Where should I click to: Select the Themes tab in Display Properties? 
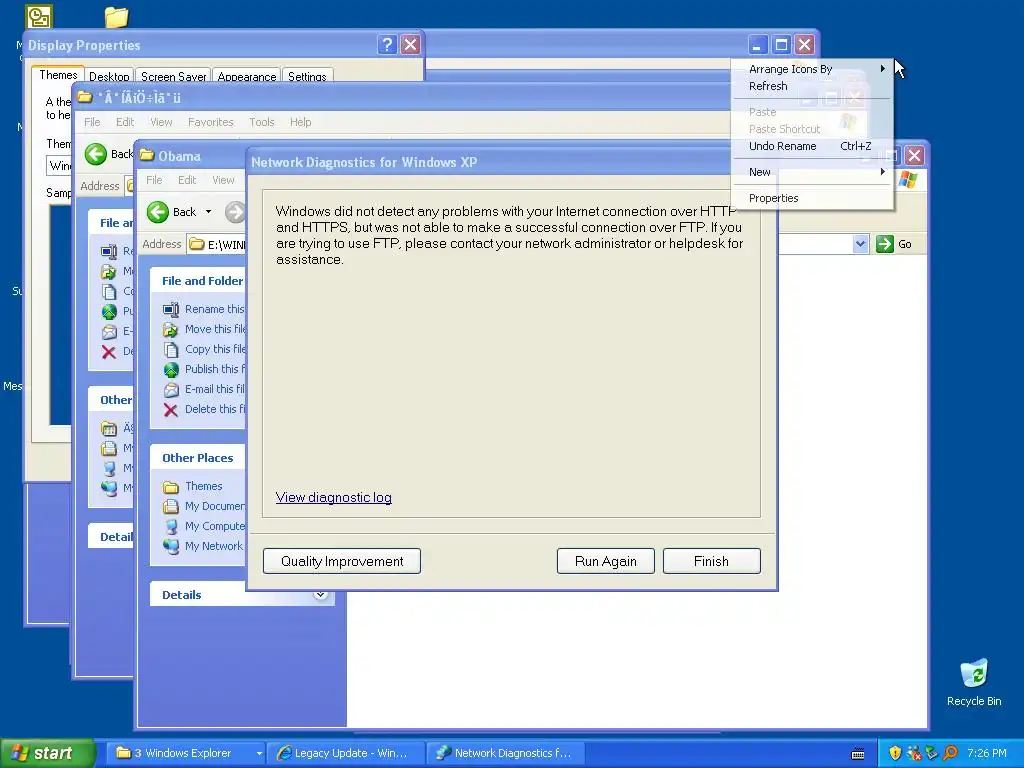coord(58,75)
